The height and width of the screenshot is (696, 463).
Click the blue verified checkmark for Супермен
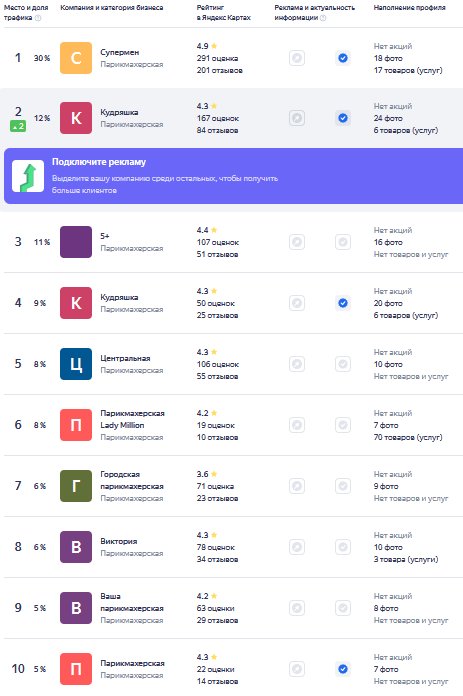pos(343,58)
